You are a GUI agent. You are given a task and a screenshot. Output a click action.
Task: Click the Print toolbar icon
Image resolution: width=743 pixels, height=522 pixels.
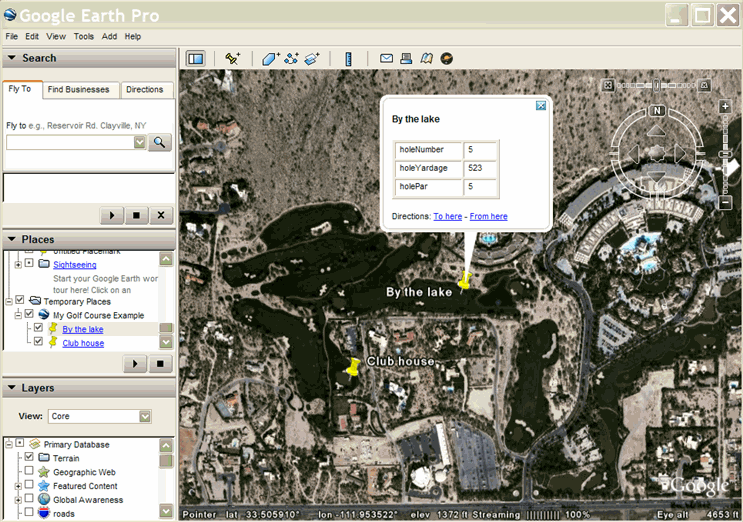coord(407,59)
